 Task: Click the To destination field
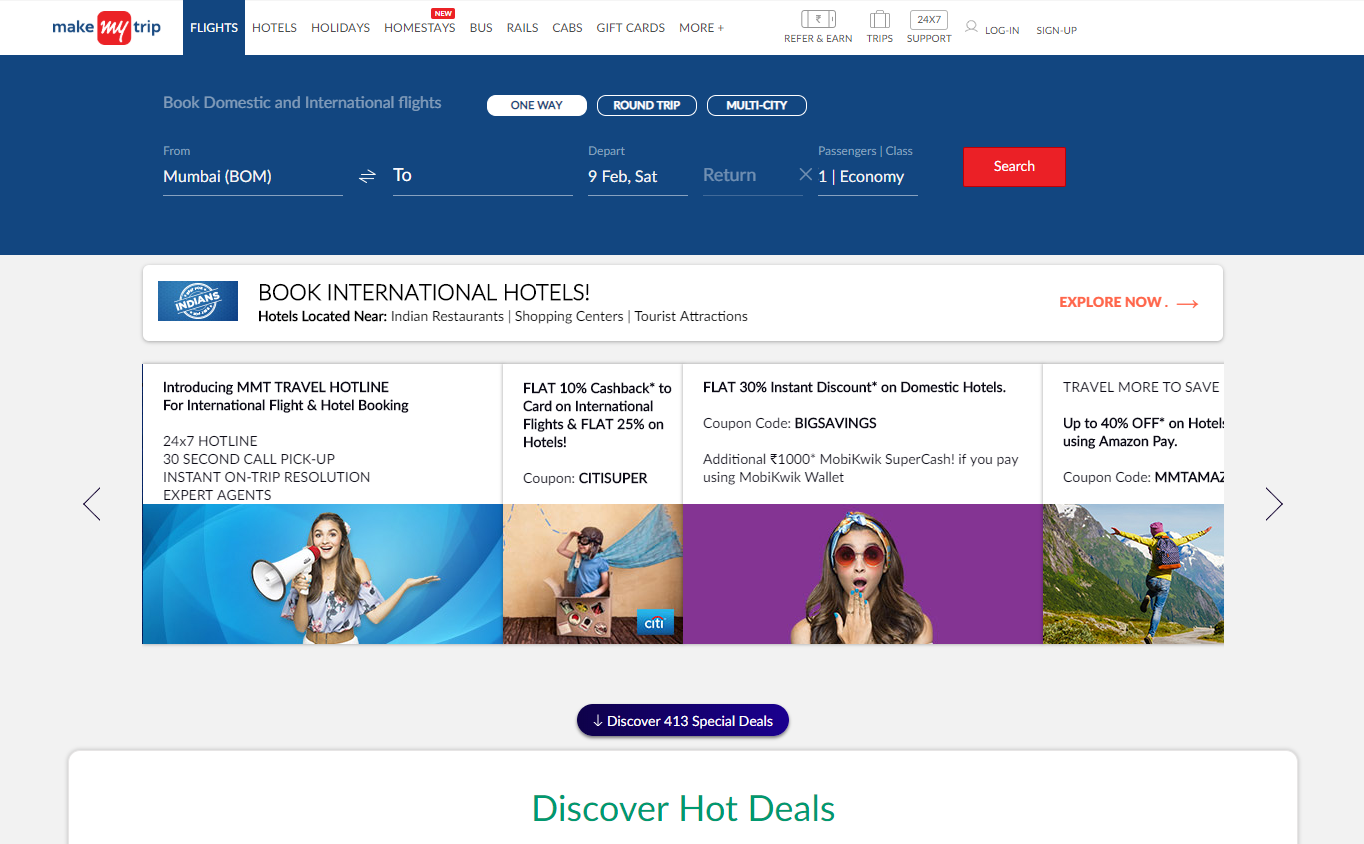coord(482,176)
